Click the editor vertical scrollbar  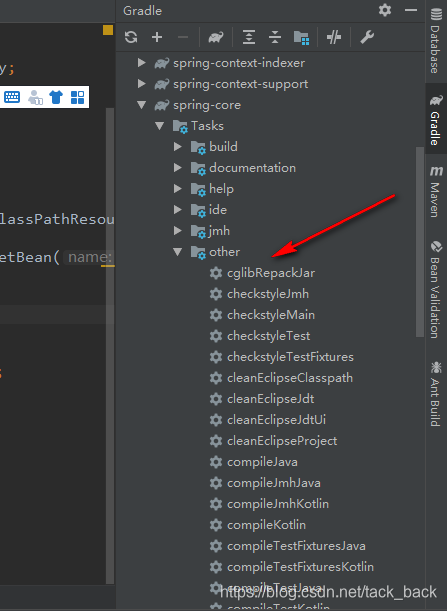tap(110, 346)
